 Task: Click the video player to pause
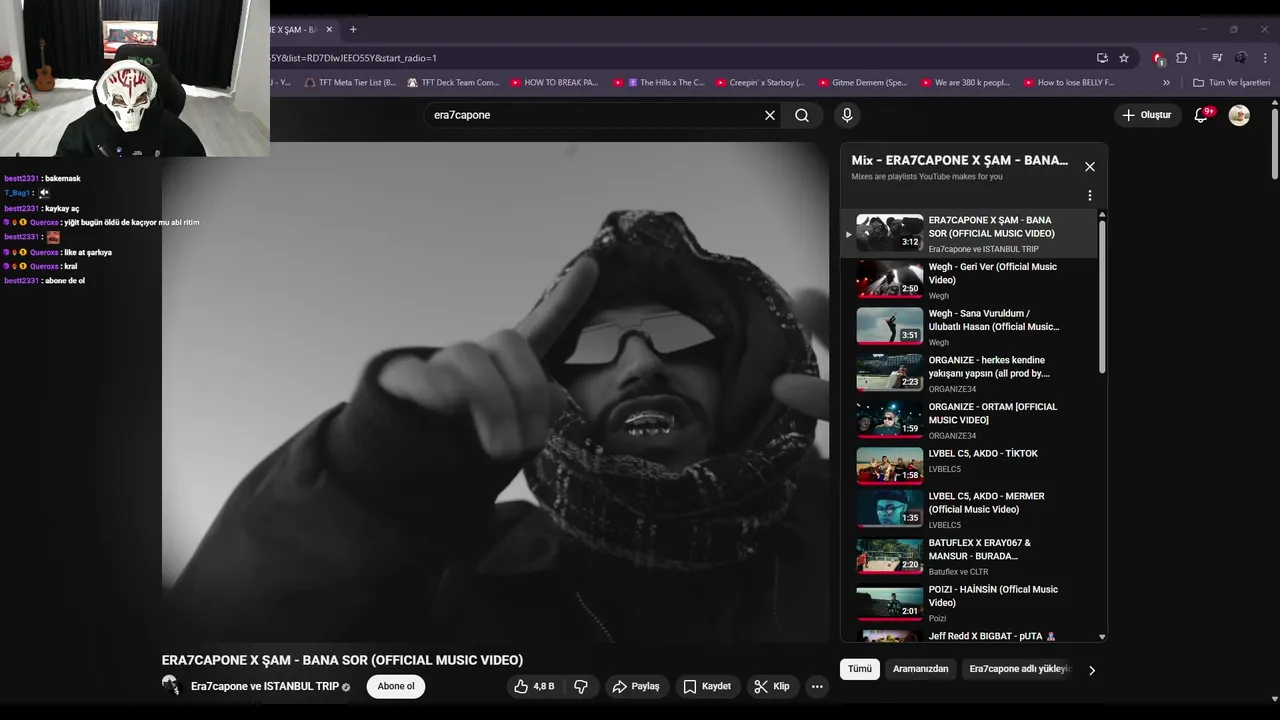click(495, 392)
